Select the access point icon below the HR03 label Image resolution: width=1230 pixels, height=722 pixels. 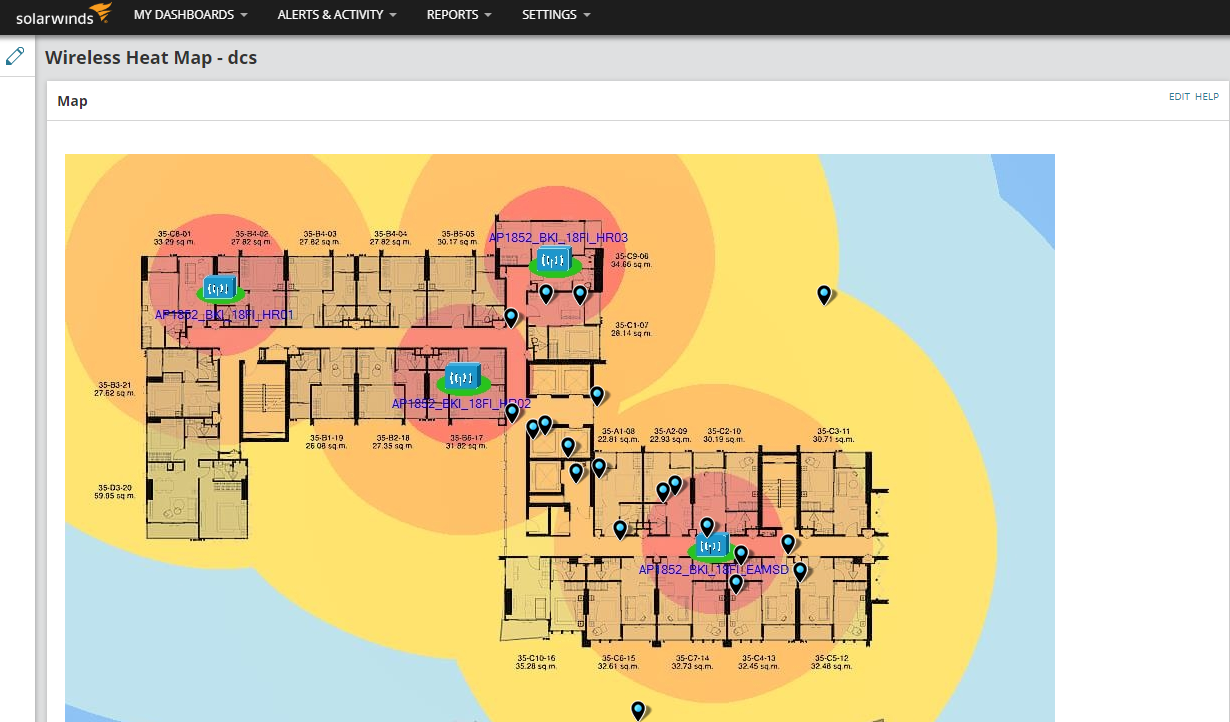coord(554,262)
